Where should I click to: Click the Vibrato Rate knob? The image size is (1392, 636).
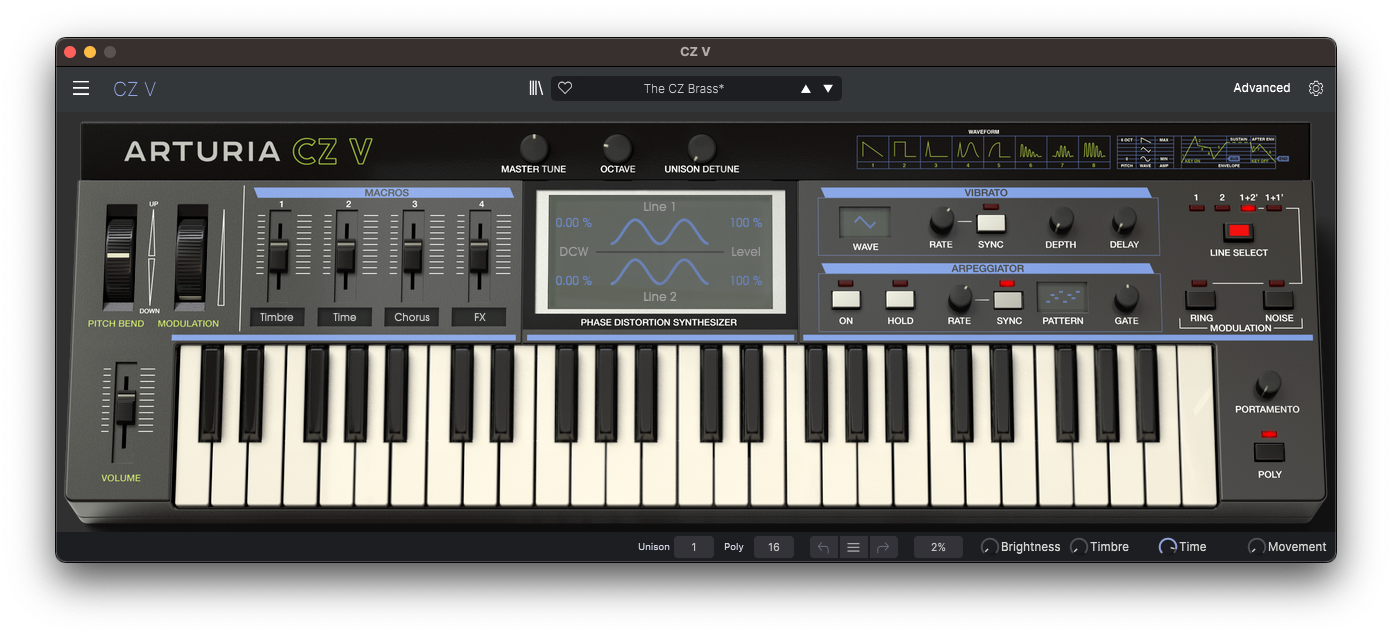click(x=941, y=221)
